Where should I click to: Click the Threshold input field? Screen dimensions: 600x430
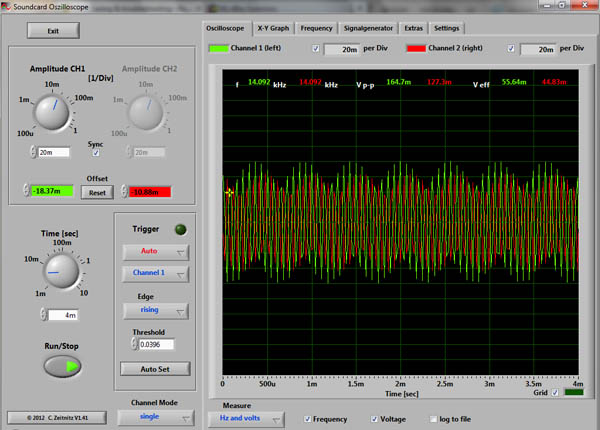(x=158, y=344)
